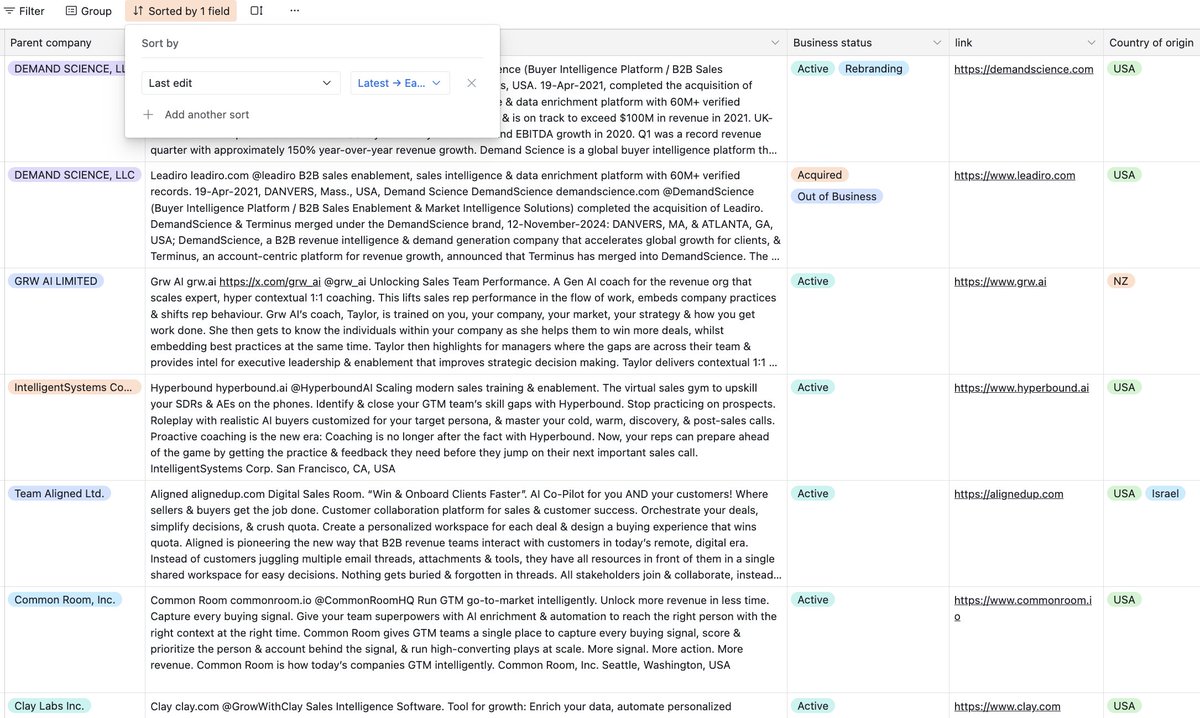
Task: Open the Last edit sort field dropdown
Action: (240, 83)
